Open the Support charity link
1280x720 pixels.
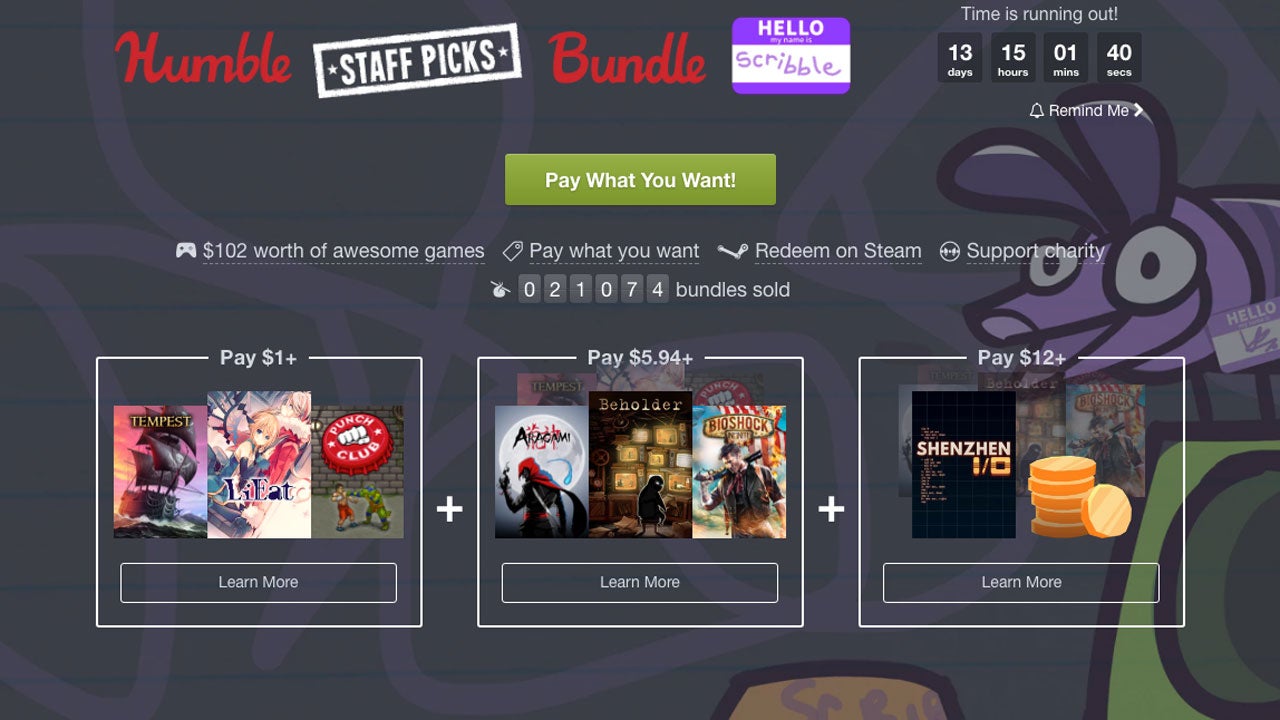[x=1035, y=251]
